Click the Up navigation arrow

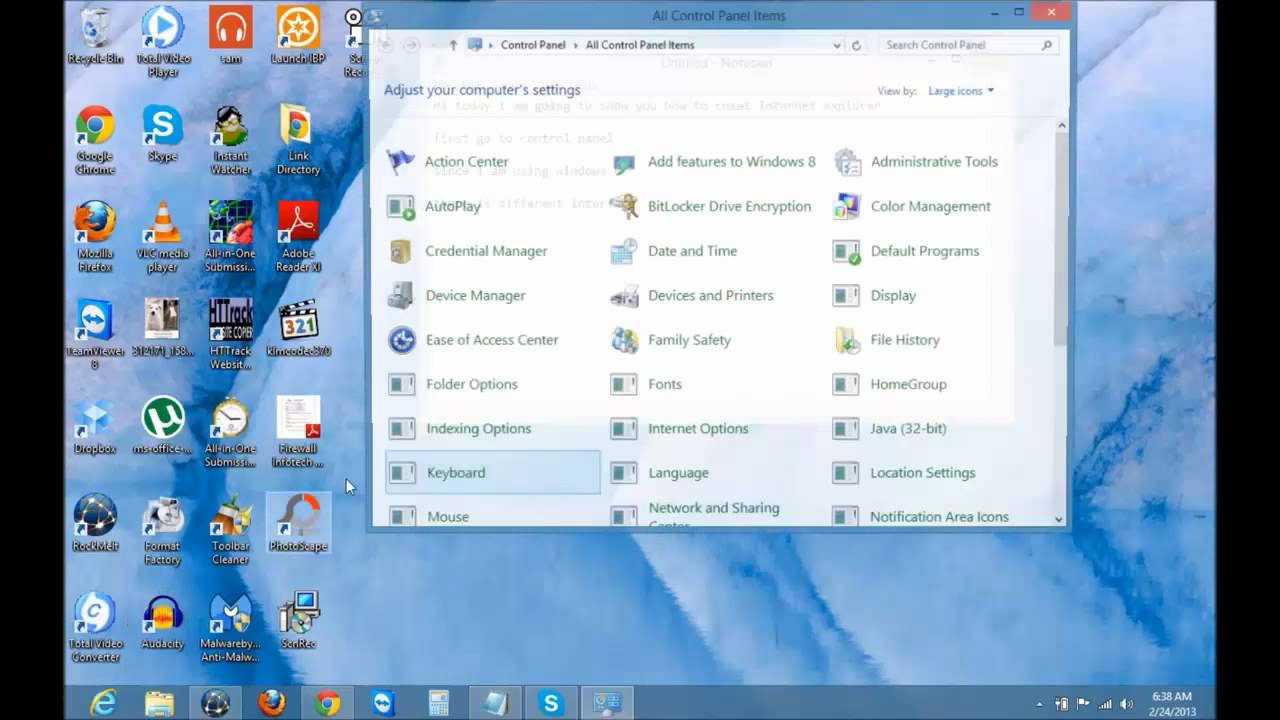[453, 45]
